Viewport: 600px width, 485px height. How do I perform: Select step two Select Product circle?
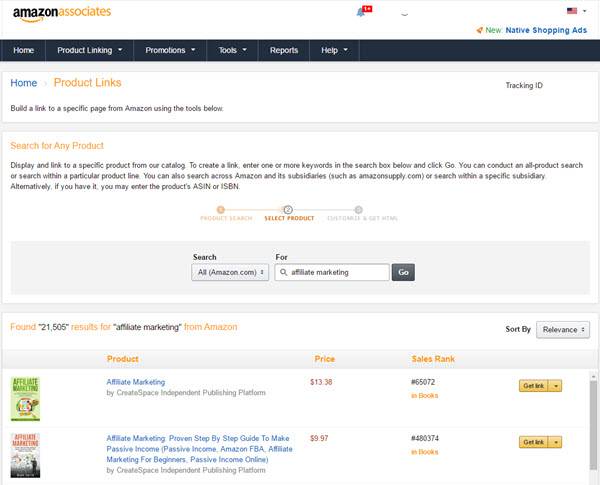pyautogui.click(x=288, y=209)
